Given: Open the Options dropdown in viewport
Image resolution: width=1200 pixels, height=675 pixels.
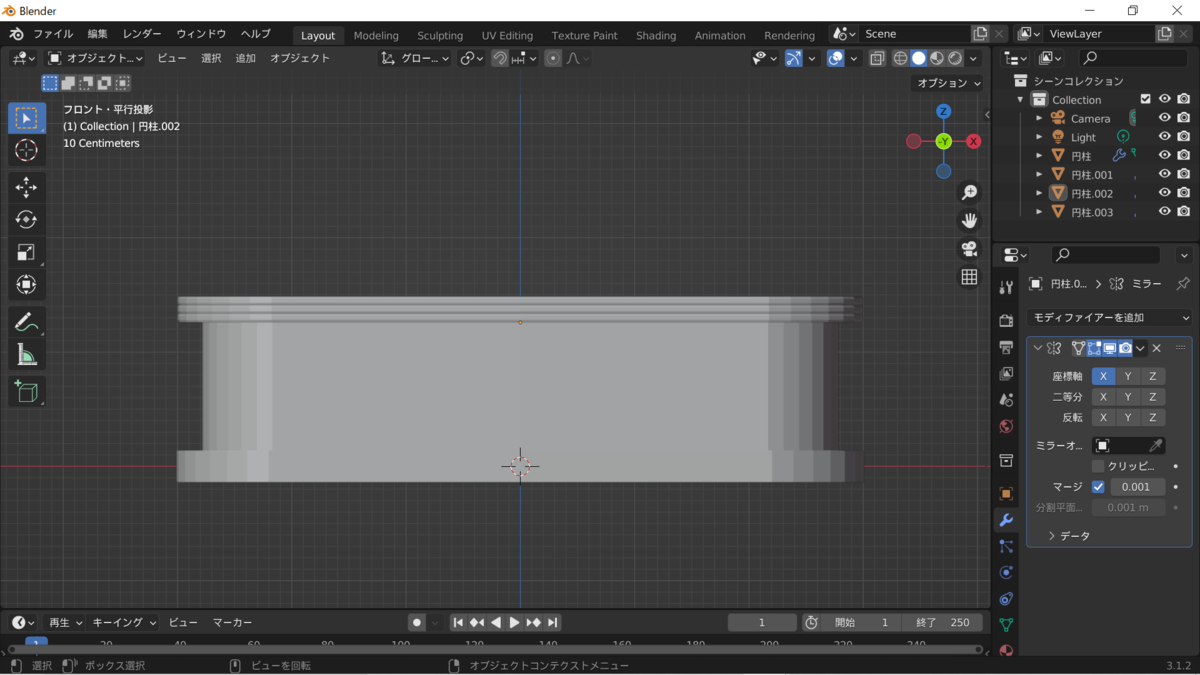Looking at the screenshot, I should (x=948, y=83).
